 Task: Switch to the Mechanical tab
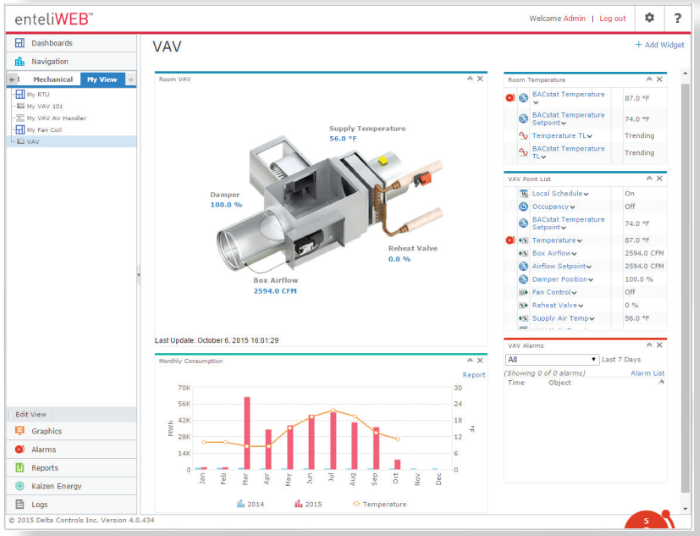pyautogui.click(x=53, y=79)
